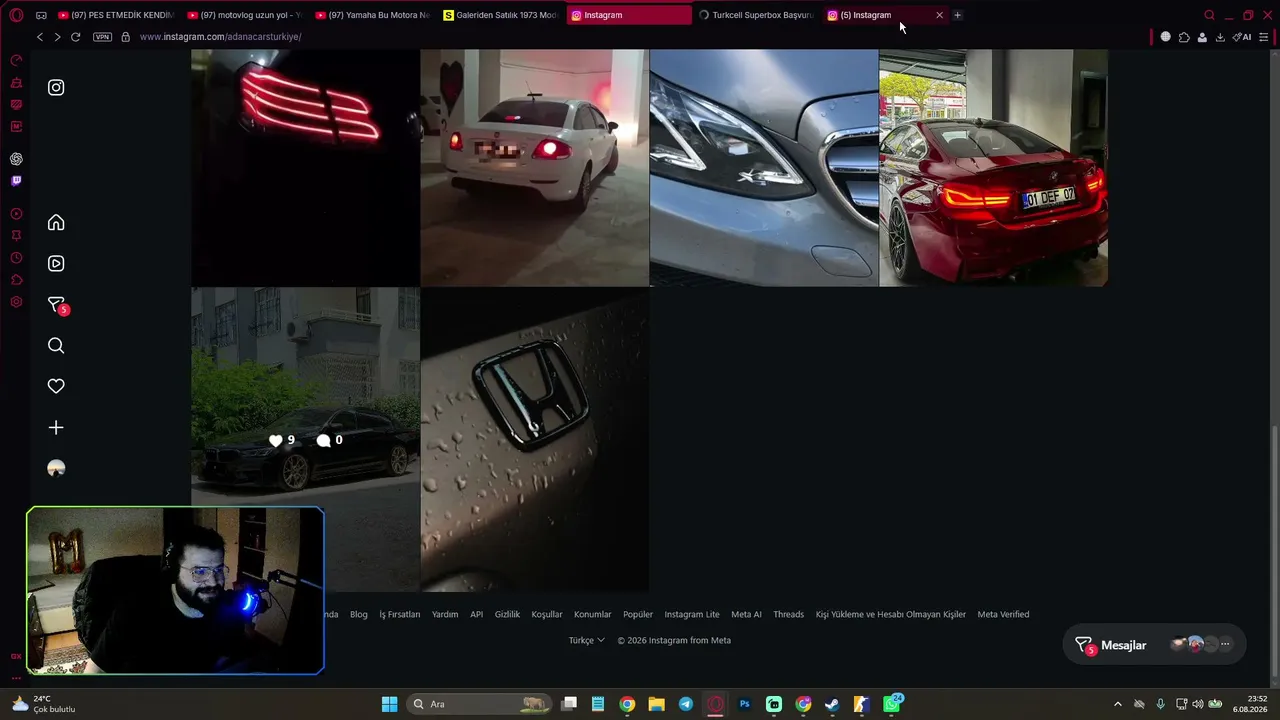Open the browser account profile icon

tap(1202, 37)
